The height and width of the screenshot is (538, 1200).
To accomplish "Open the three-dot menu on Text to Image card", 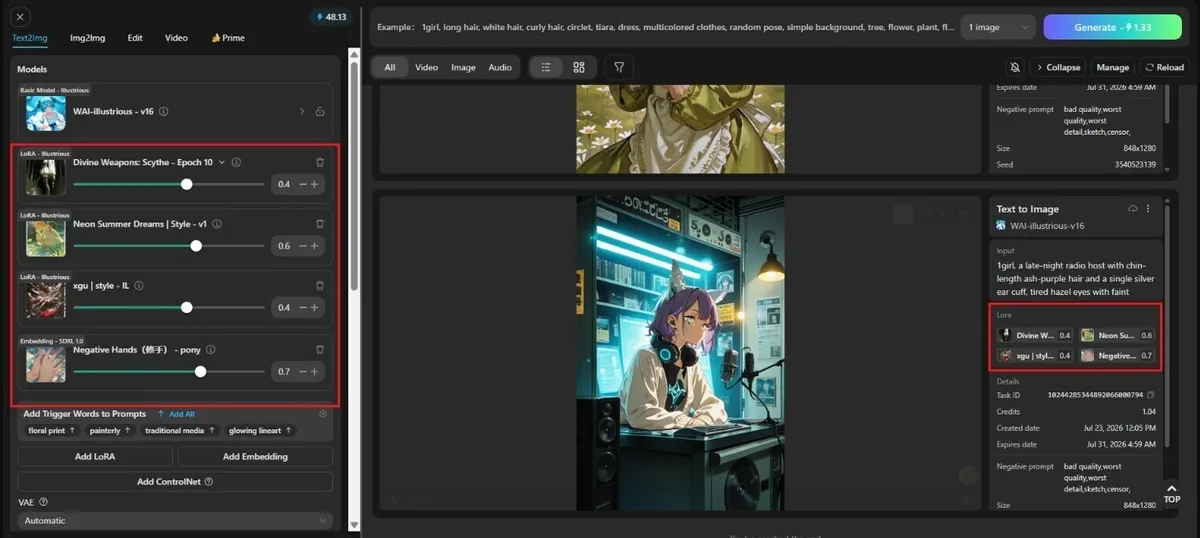I will tap(1148, 209).
